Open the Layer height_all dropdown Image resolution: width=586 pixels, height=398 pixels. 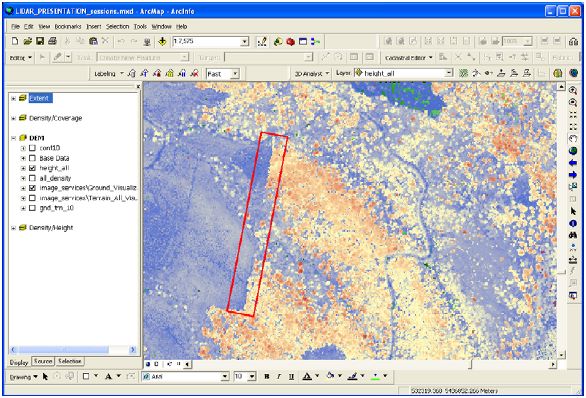(449, 73)
